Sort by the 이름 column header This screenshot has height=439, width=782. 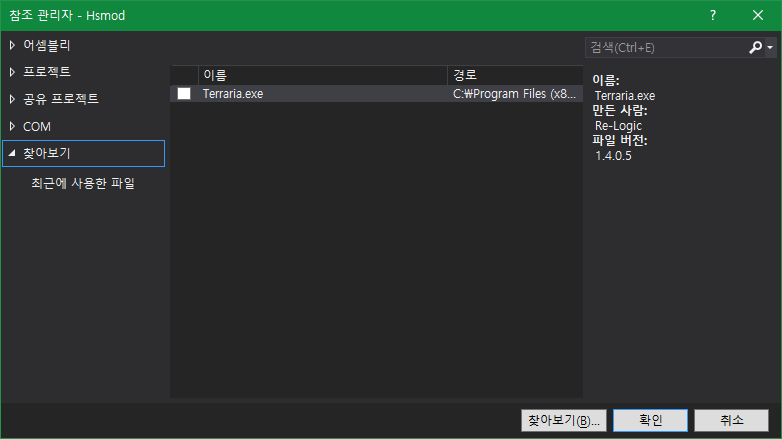pos(323,75)
